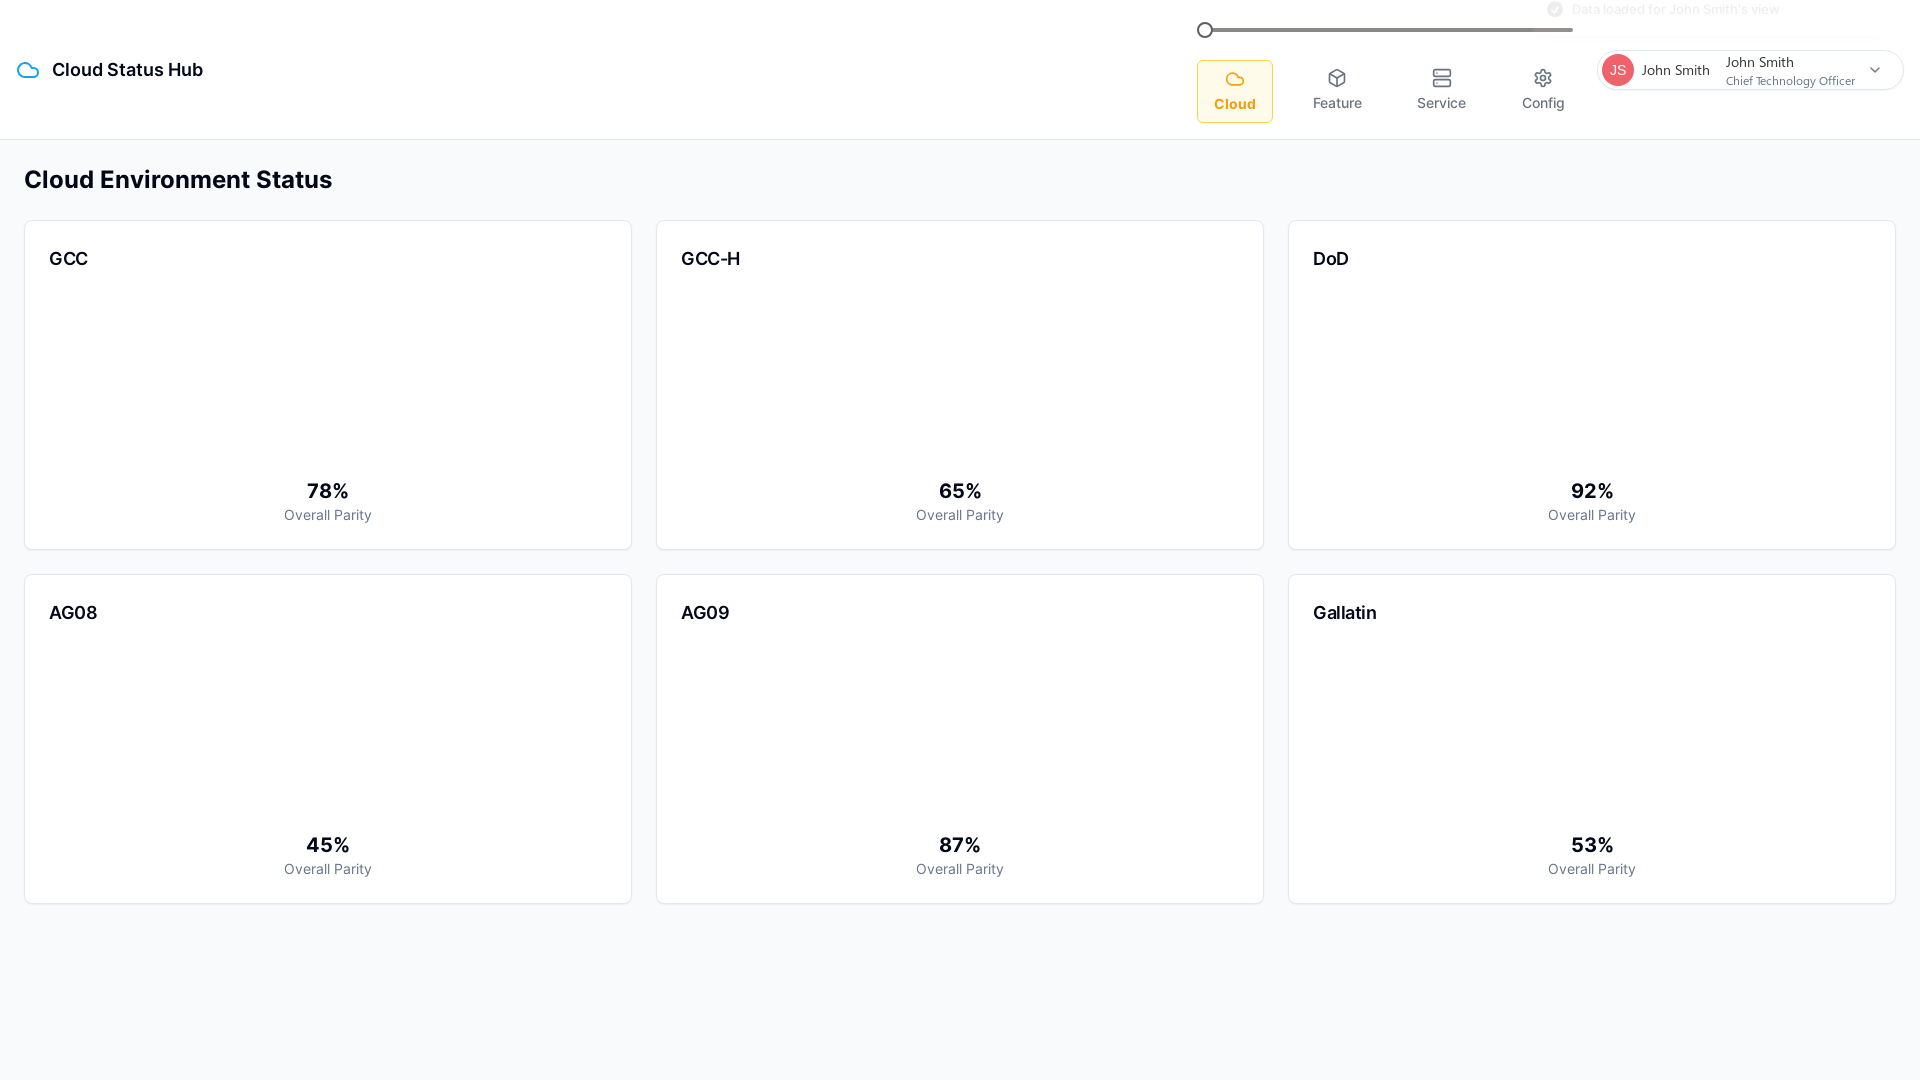Click the 92% parity value
1920x1080 pixels.
pos(1592,491)
